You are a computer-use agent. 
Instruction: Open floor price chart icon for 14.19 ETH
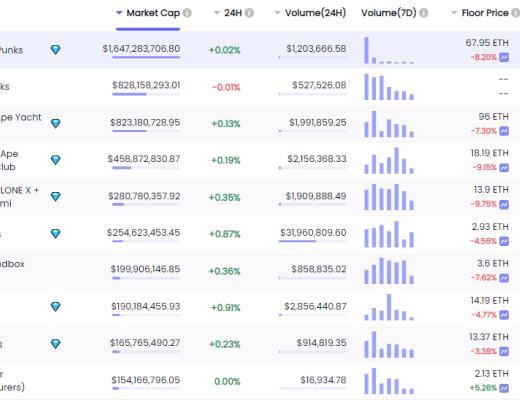[504, 315]
